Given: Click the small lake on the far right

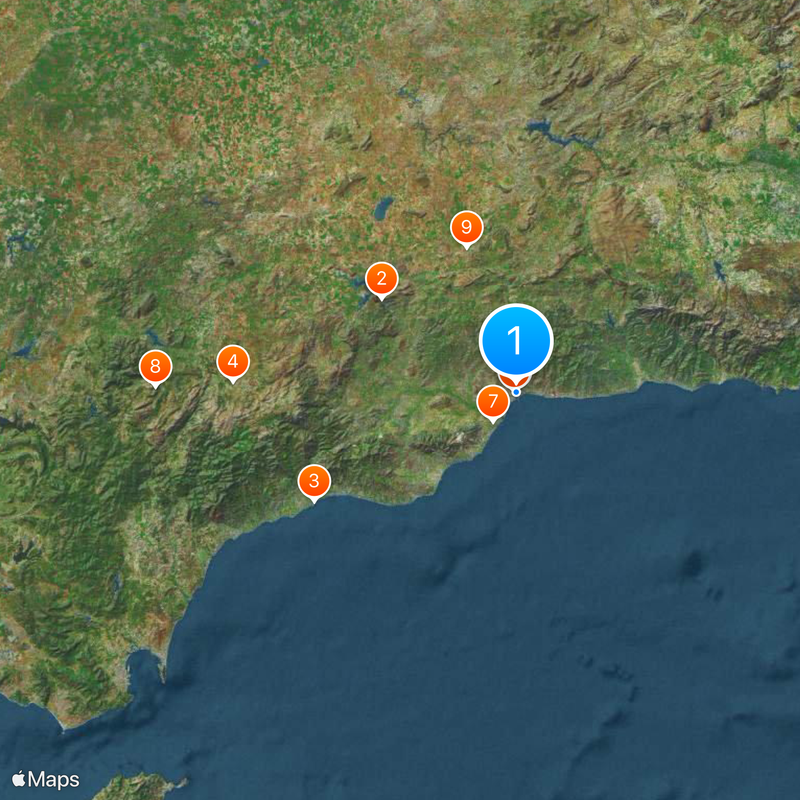Looking at the screenshot, I should point(720,271).
